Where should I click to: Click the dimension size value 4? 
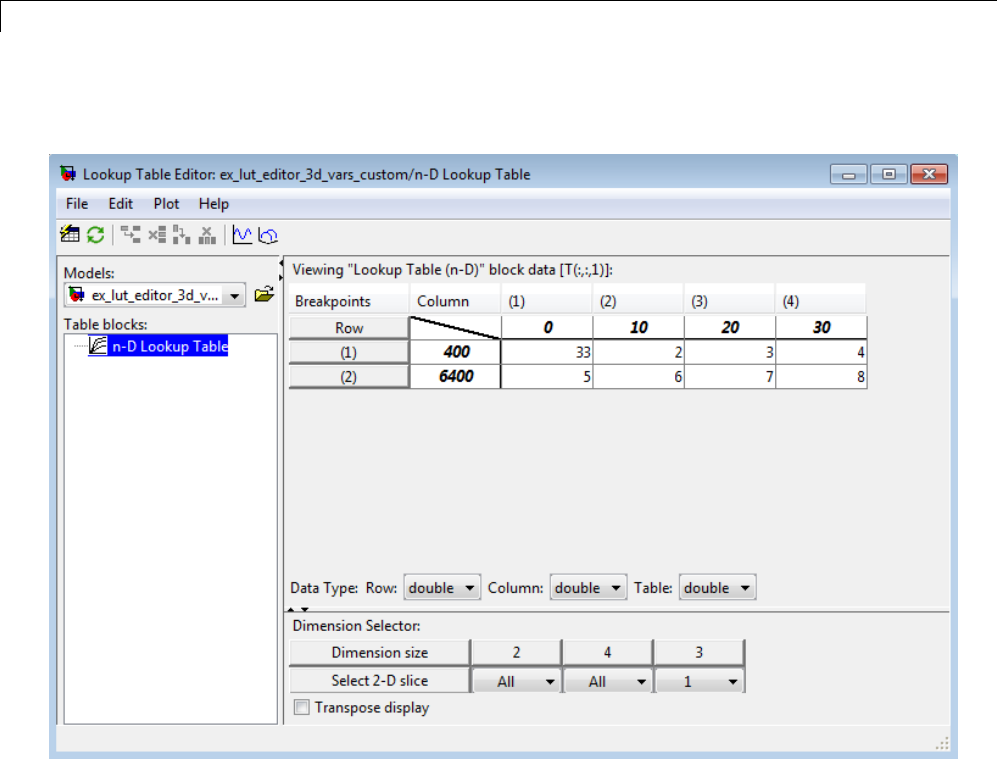coord(608,652)
